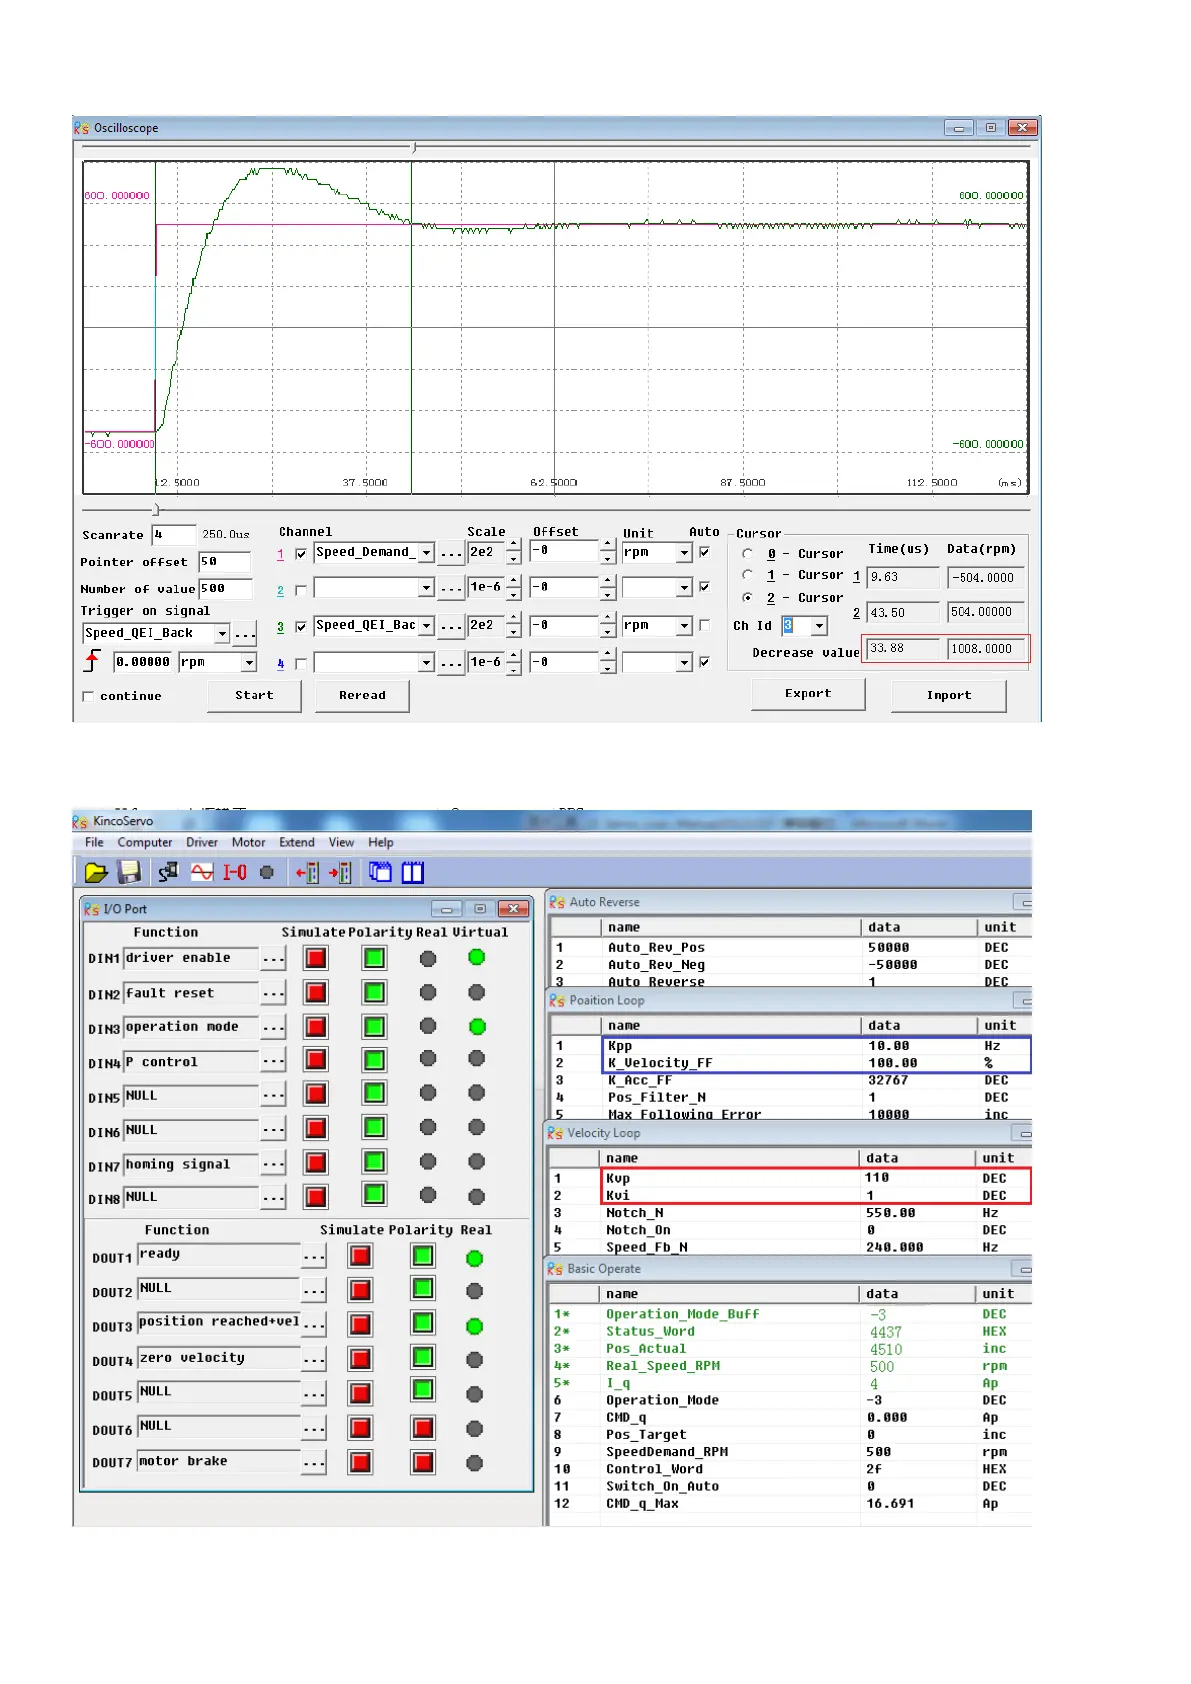
Task: Enable the channel 2 checkbox
Action: (x=301, y=590)
